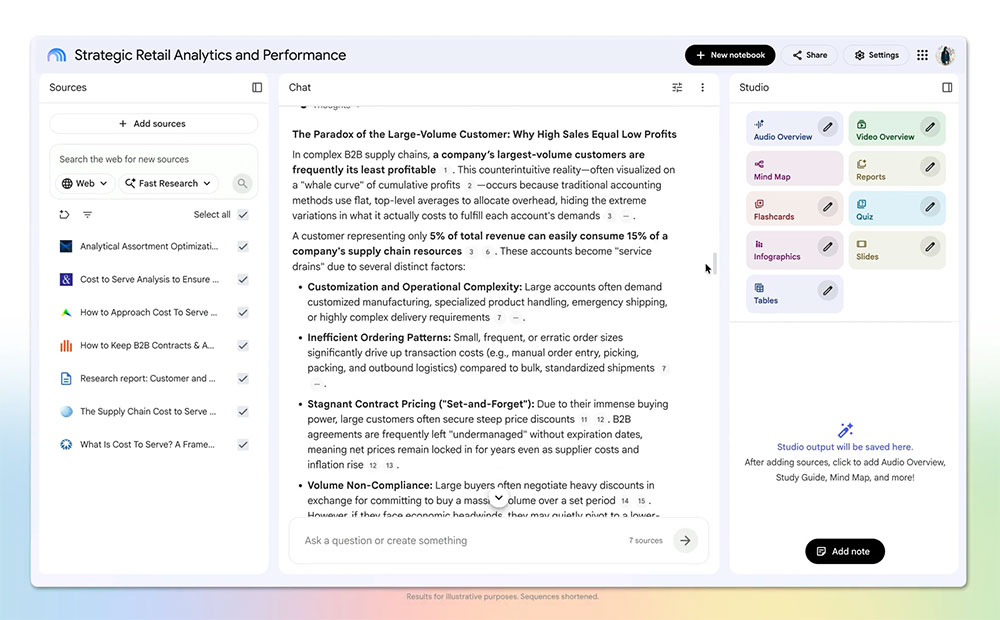
Task: Expand citations after 'each account's demands'
Action: coord(626,216)
